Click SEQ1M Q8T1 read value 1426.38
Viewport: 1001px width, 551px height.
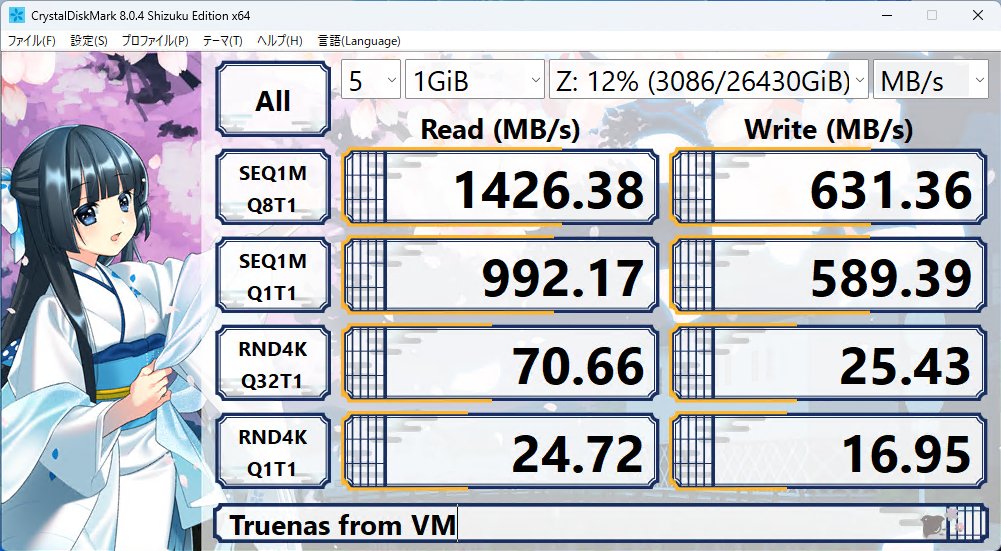pyautogui.click(x=500, y=187)
